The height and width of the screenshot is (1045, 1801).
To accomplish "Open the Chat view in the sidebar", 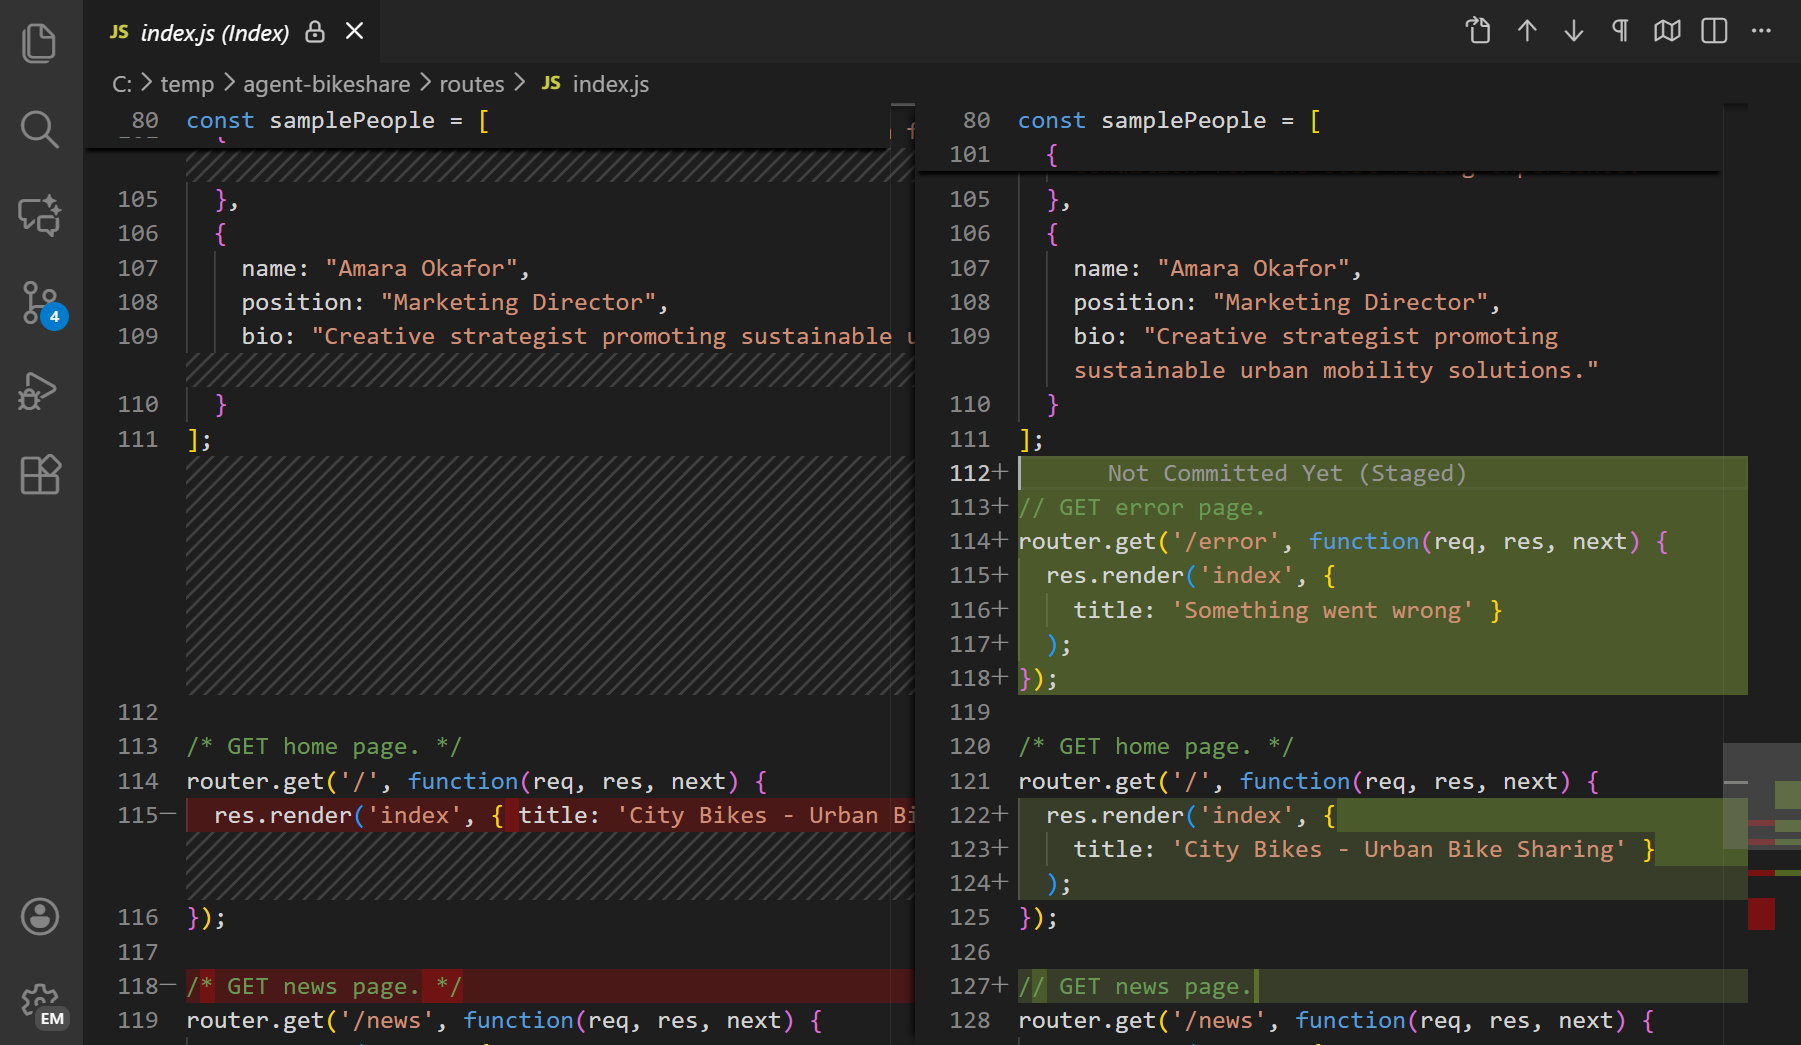I will 39,216.
